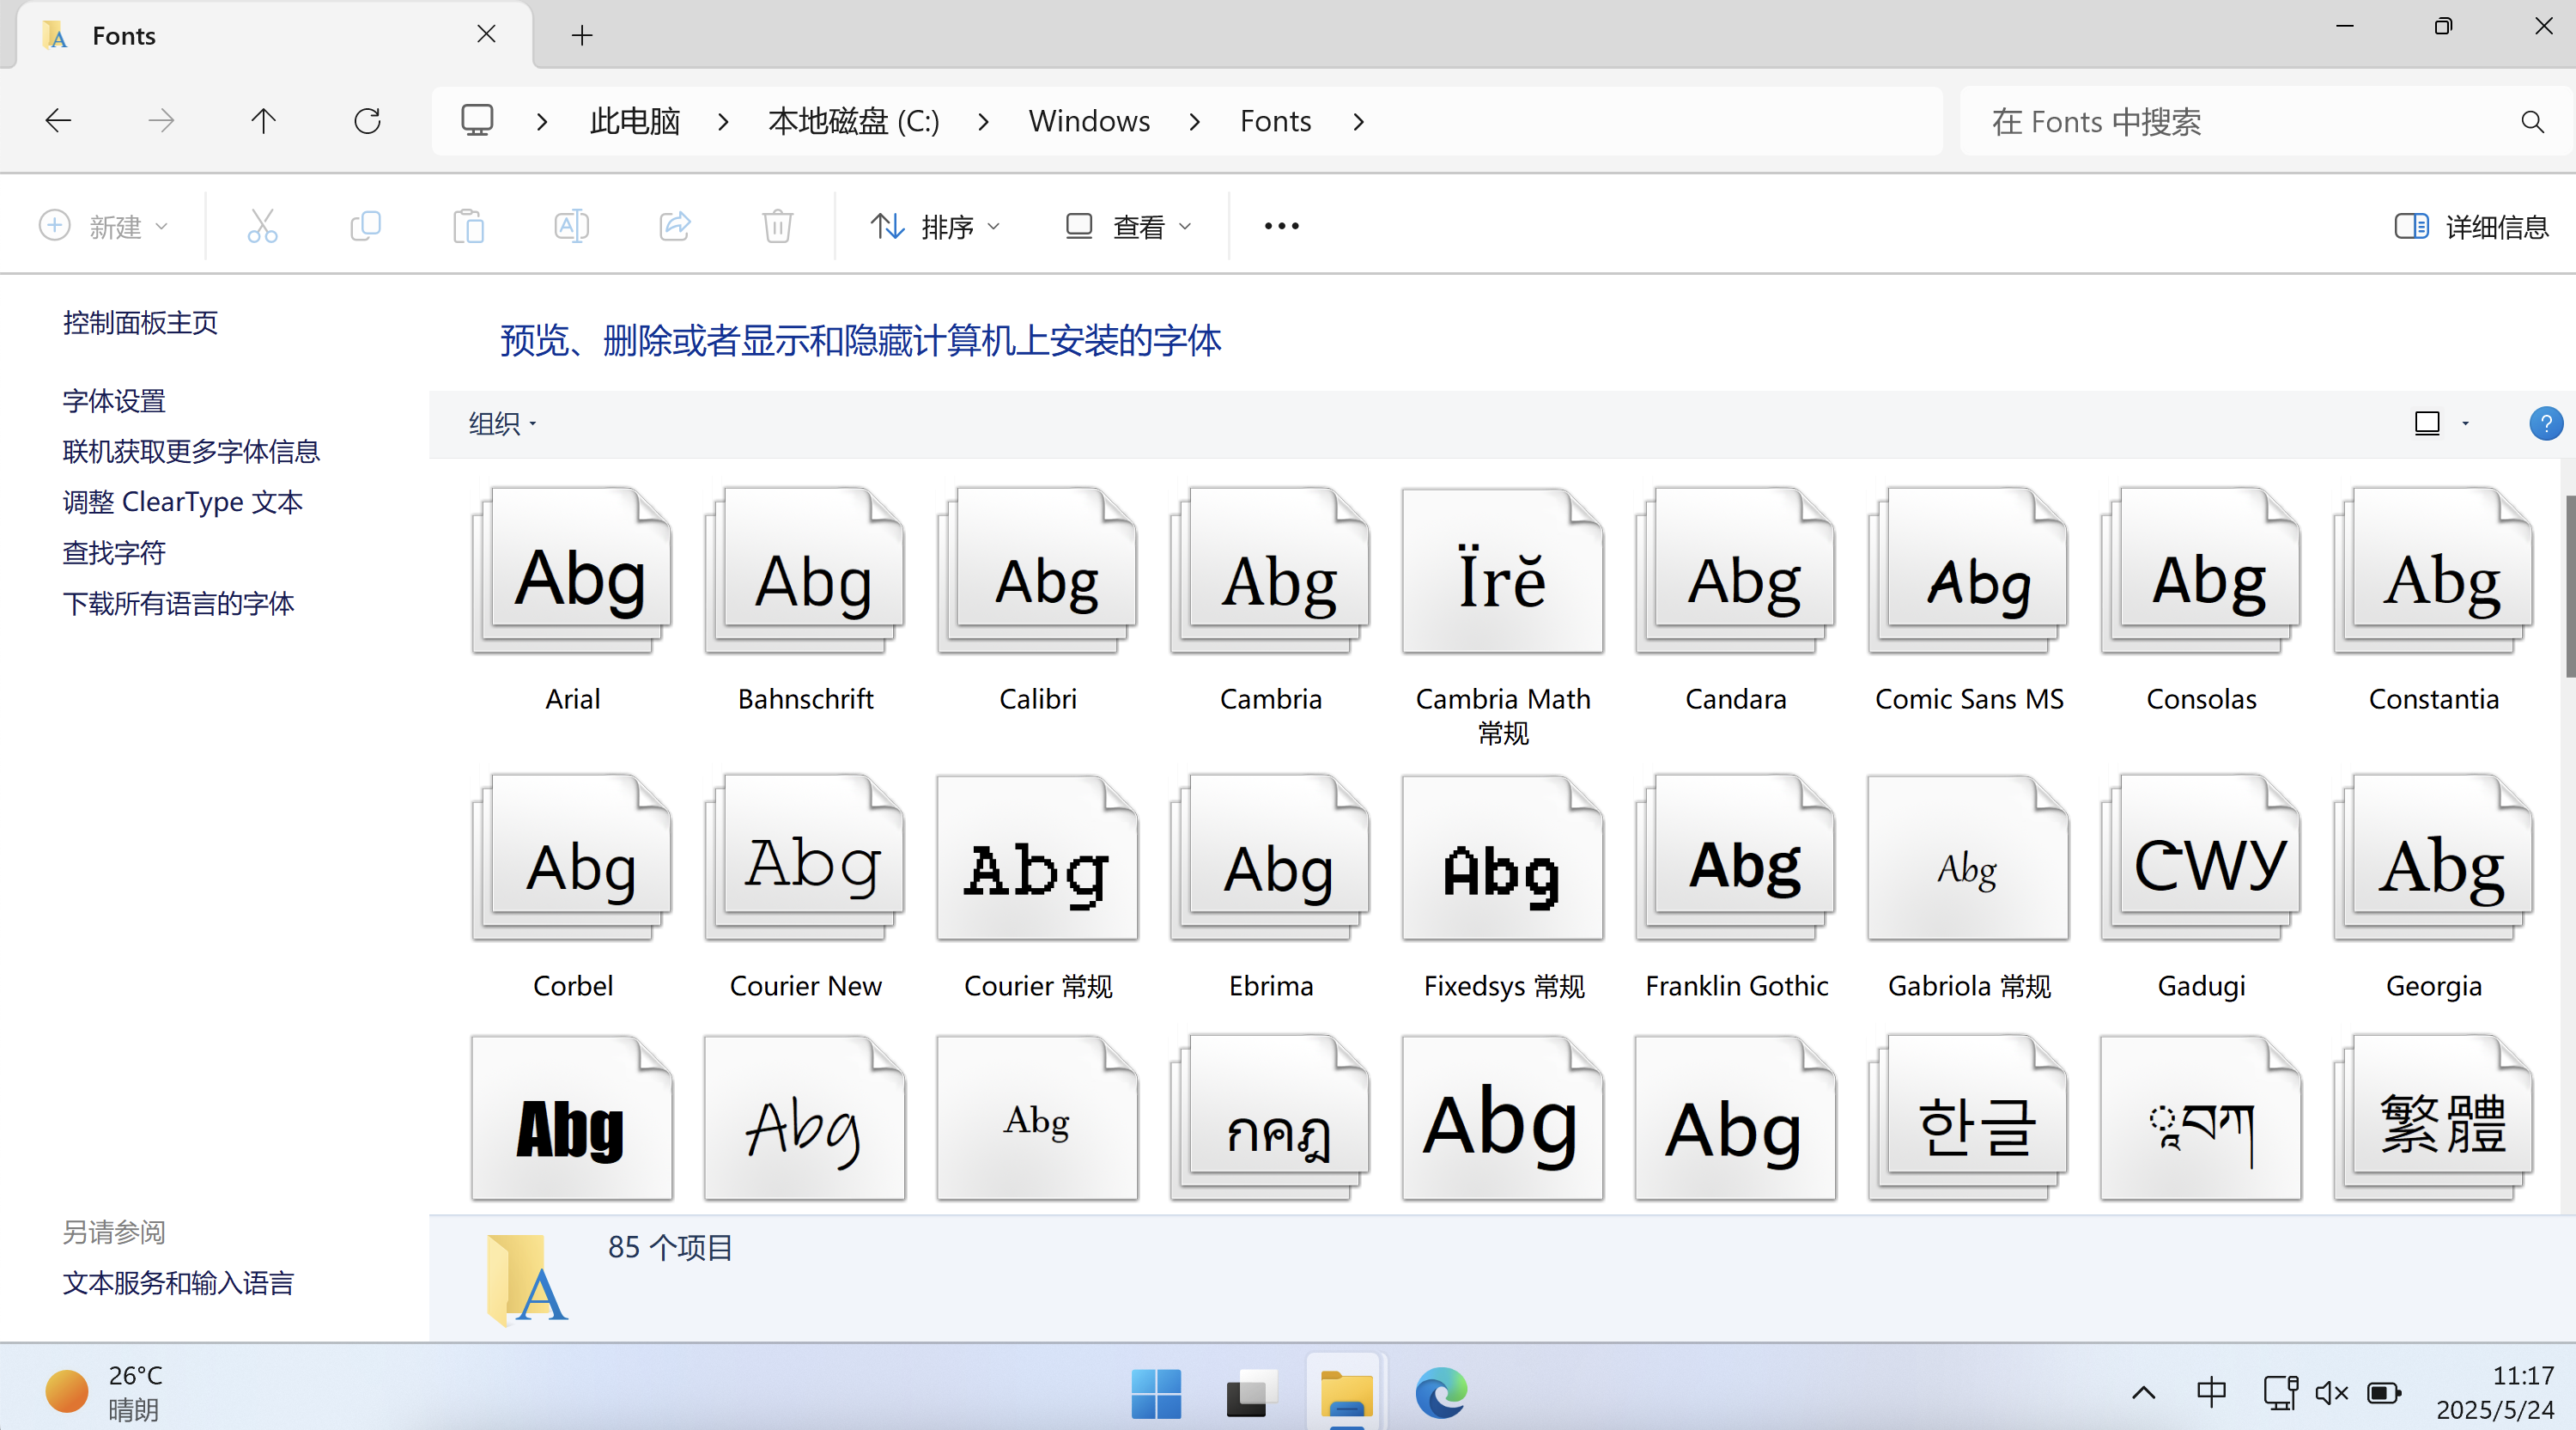
Task: Refresh the Fonts folder view
Action: tap(367, 121)
